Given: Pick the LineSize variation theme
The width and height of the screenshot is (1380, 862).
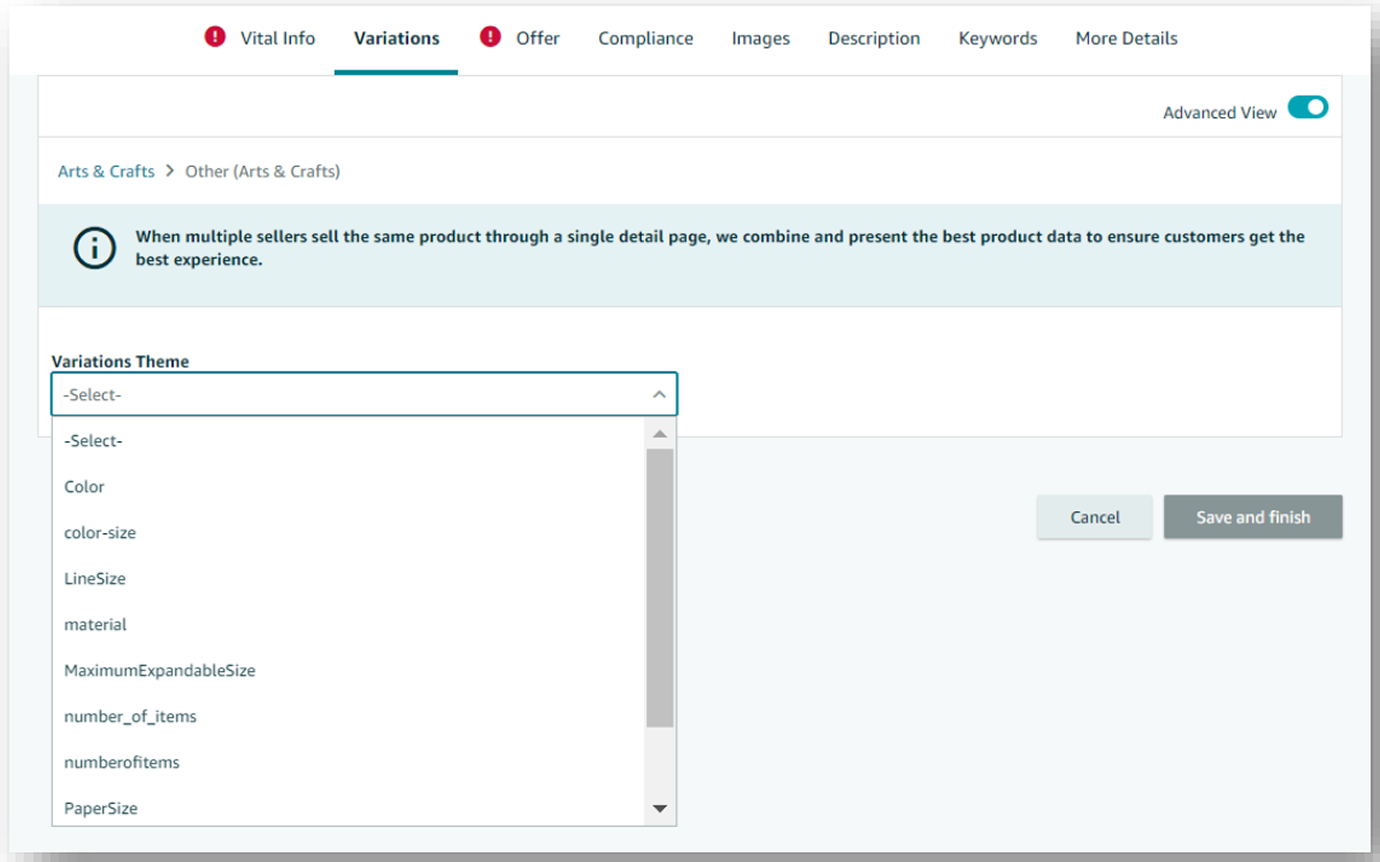Looking at the screenshot, I should click(x=95, y=579).
